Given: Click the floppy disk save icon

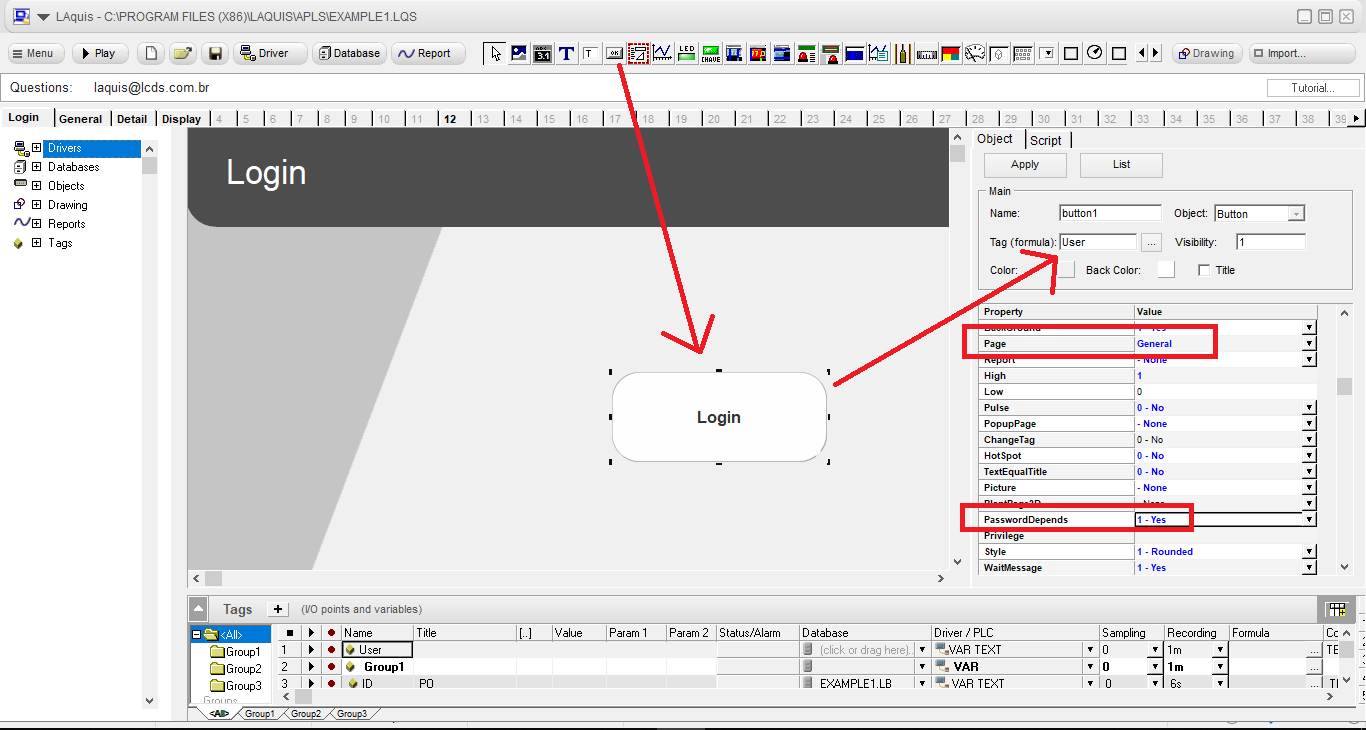Looking at the screenshot, I should [214, 53].
